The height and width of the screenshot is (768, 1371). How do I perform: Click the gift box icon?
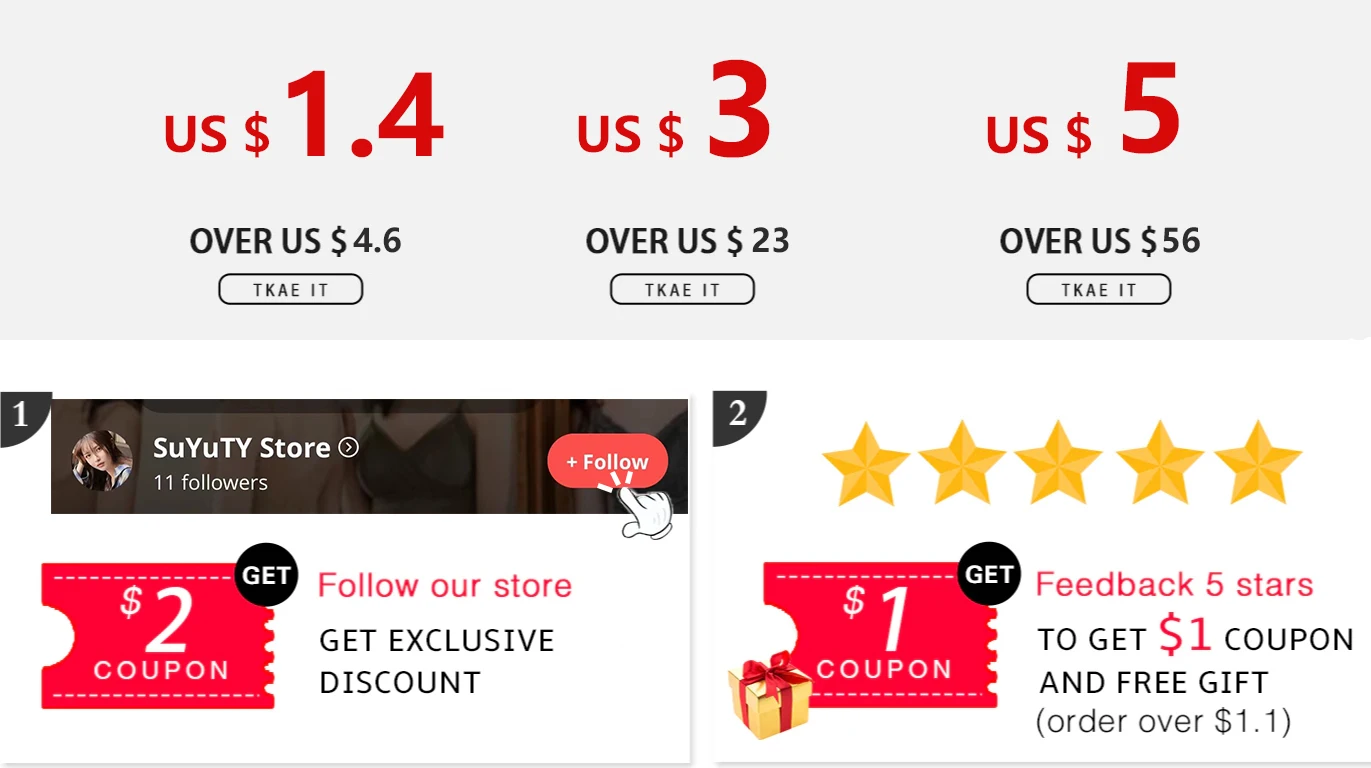[x=771, y=695]
